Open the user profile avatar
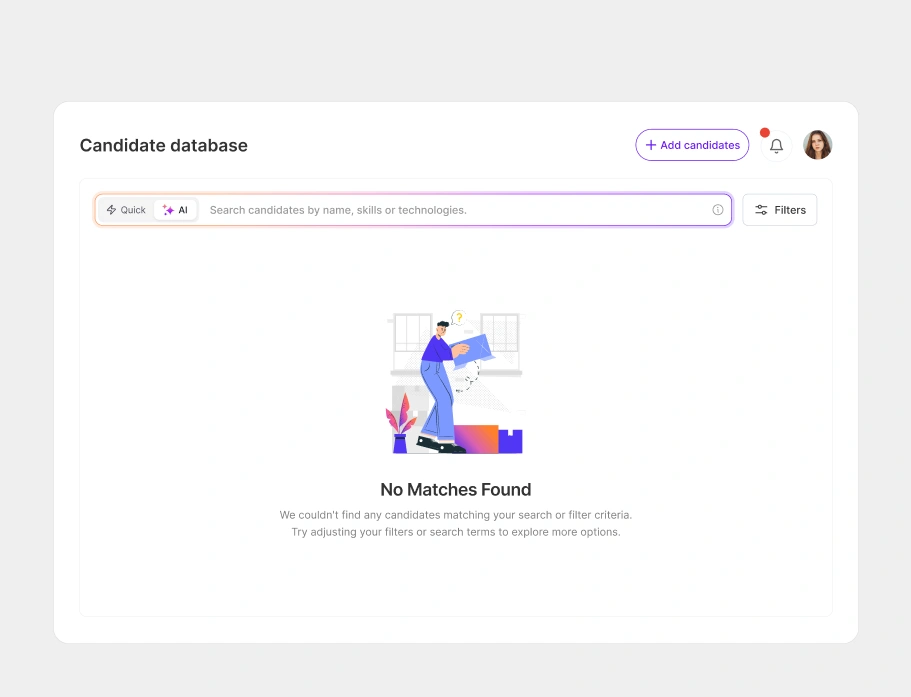This screenshot has height=697, width=911. pyautogui.click(x=817, y=145)
